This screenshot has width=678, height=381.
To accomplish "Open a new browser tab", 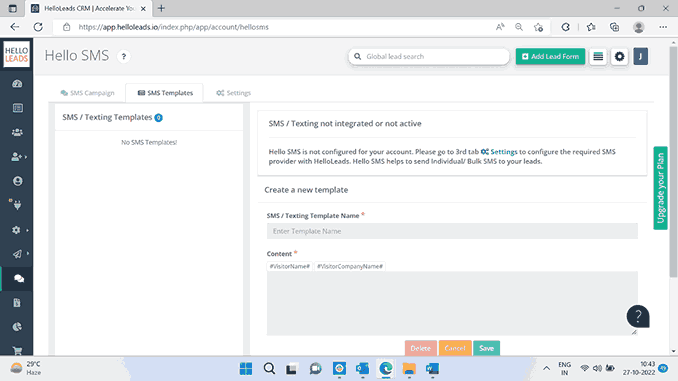I will click(161, 8).
